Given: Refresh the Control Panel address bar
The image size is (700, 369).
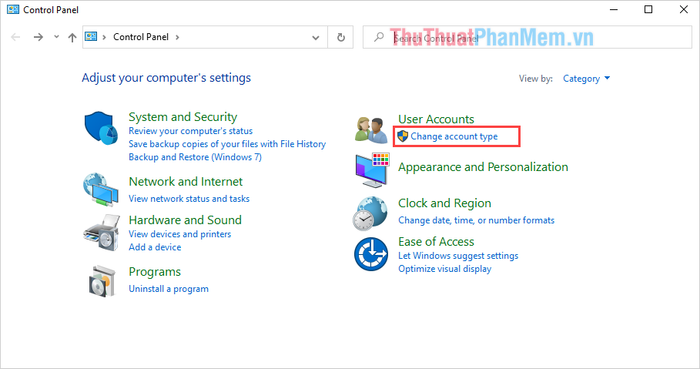Looking at the screenshot, I should click(341, 37).
